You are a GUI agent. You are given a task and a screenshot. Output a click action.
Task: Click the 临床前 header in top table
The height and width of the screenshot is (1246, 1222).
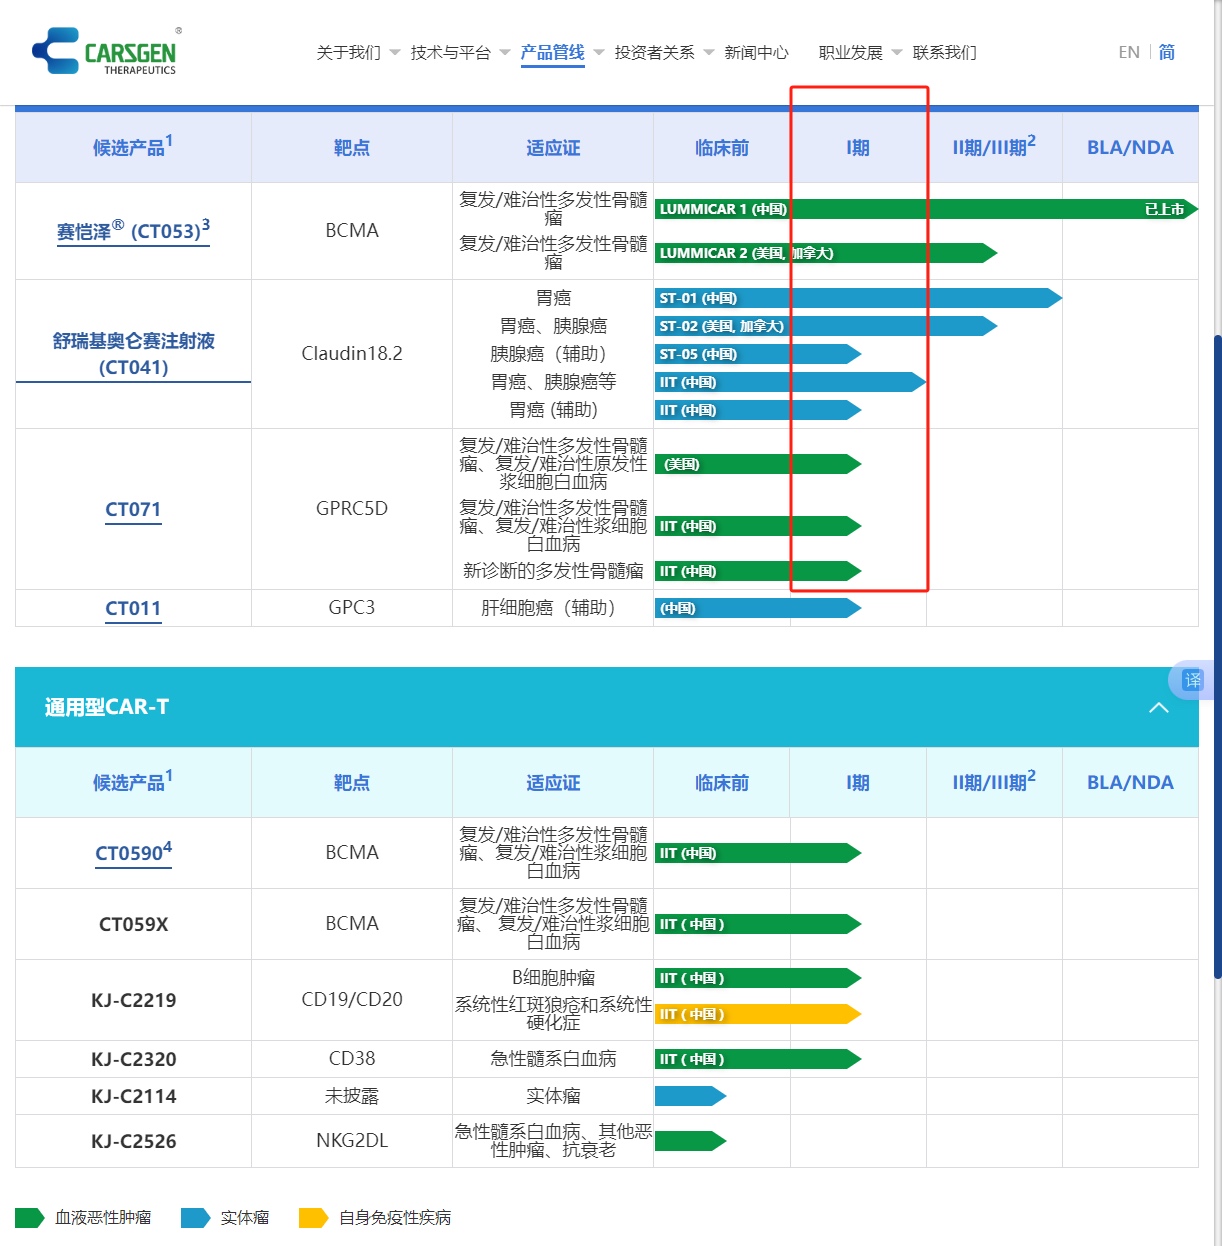(721, 148)
